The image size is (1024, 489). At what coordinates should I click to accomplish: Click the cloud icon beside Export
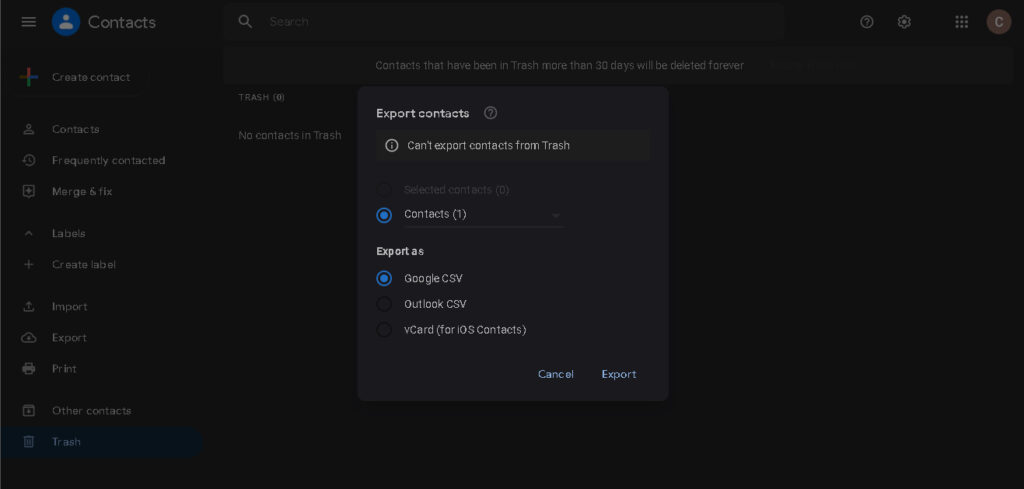click(x=29, y=338)
